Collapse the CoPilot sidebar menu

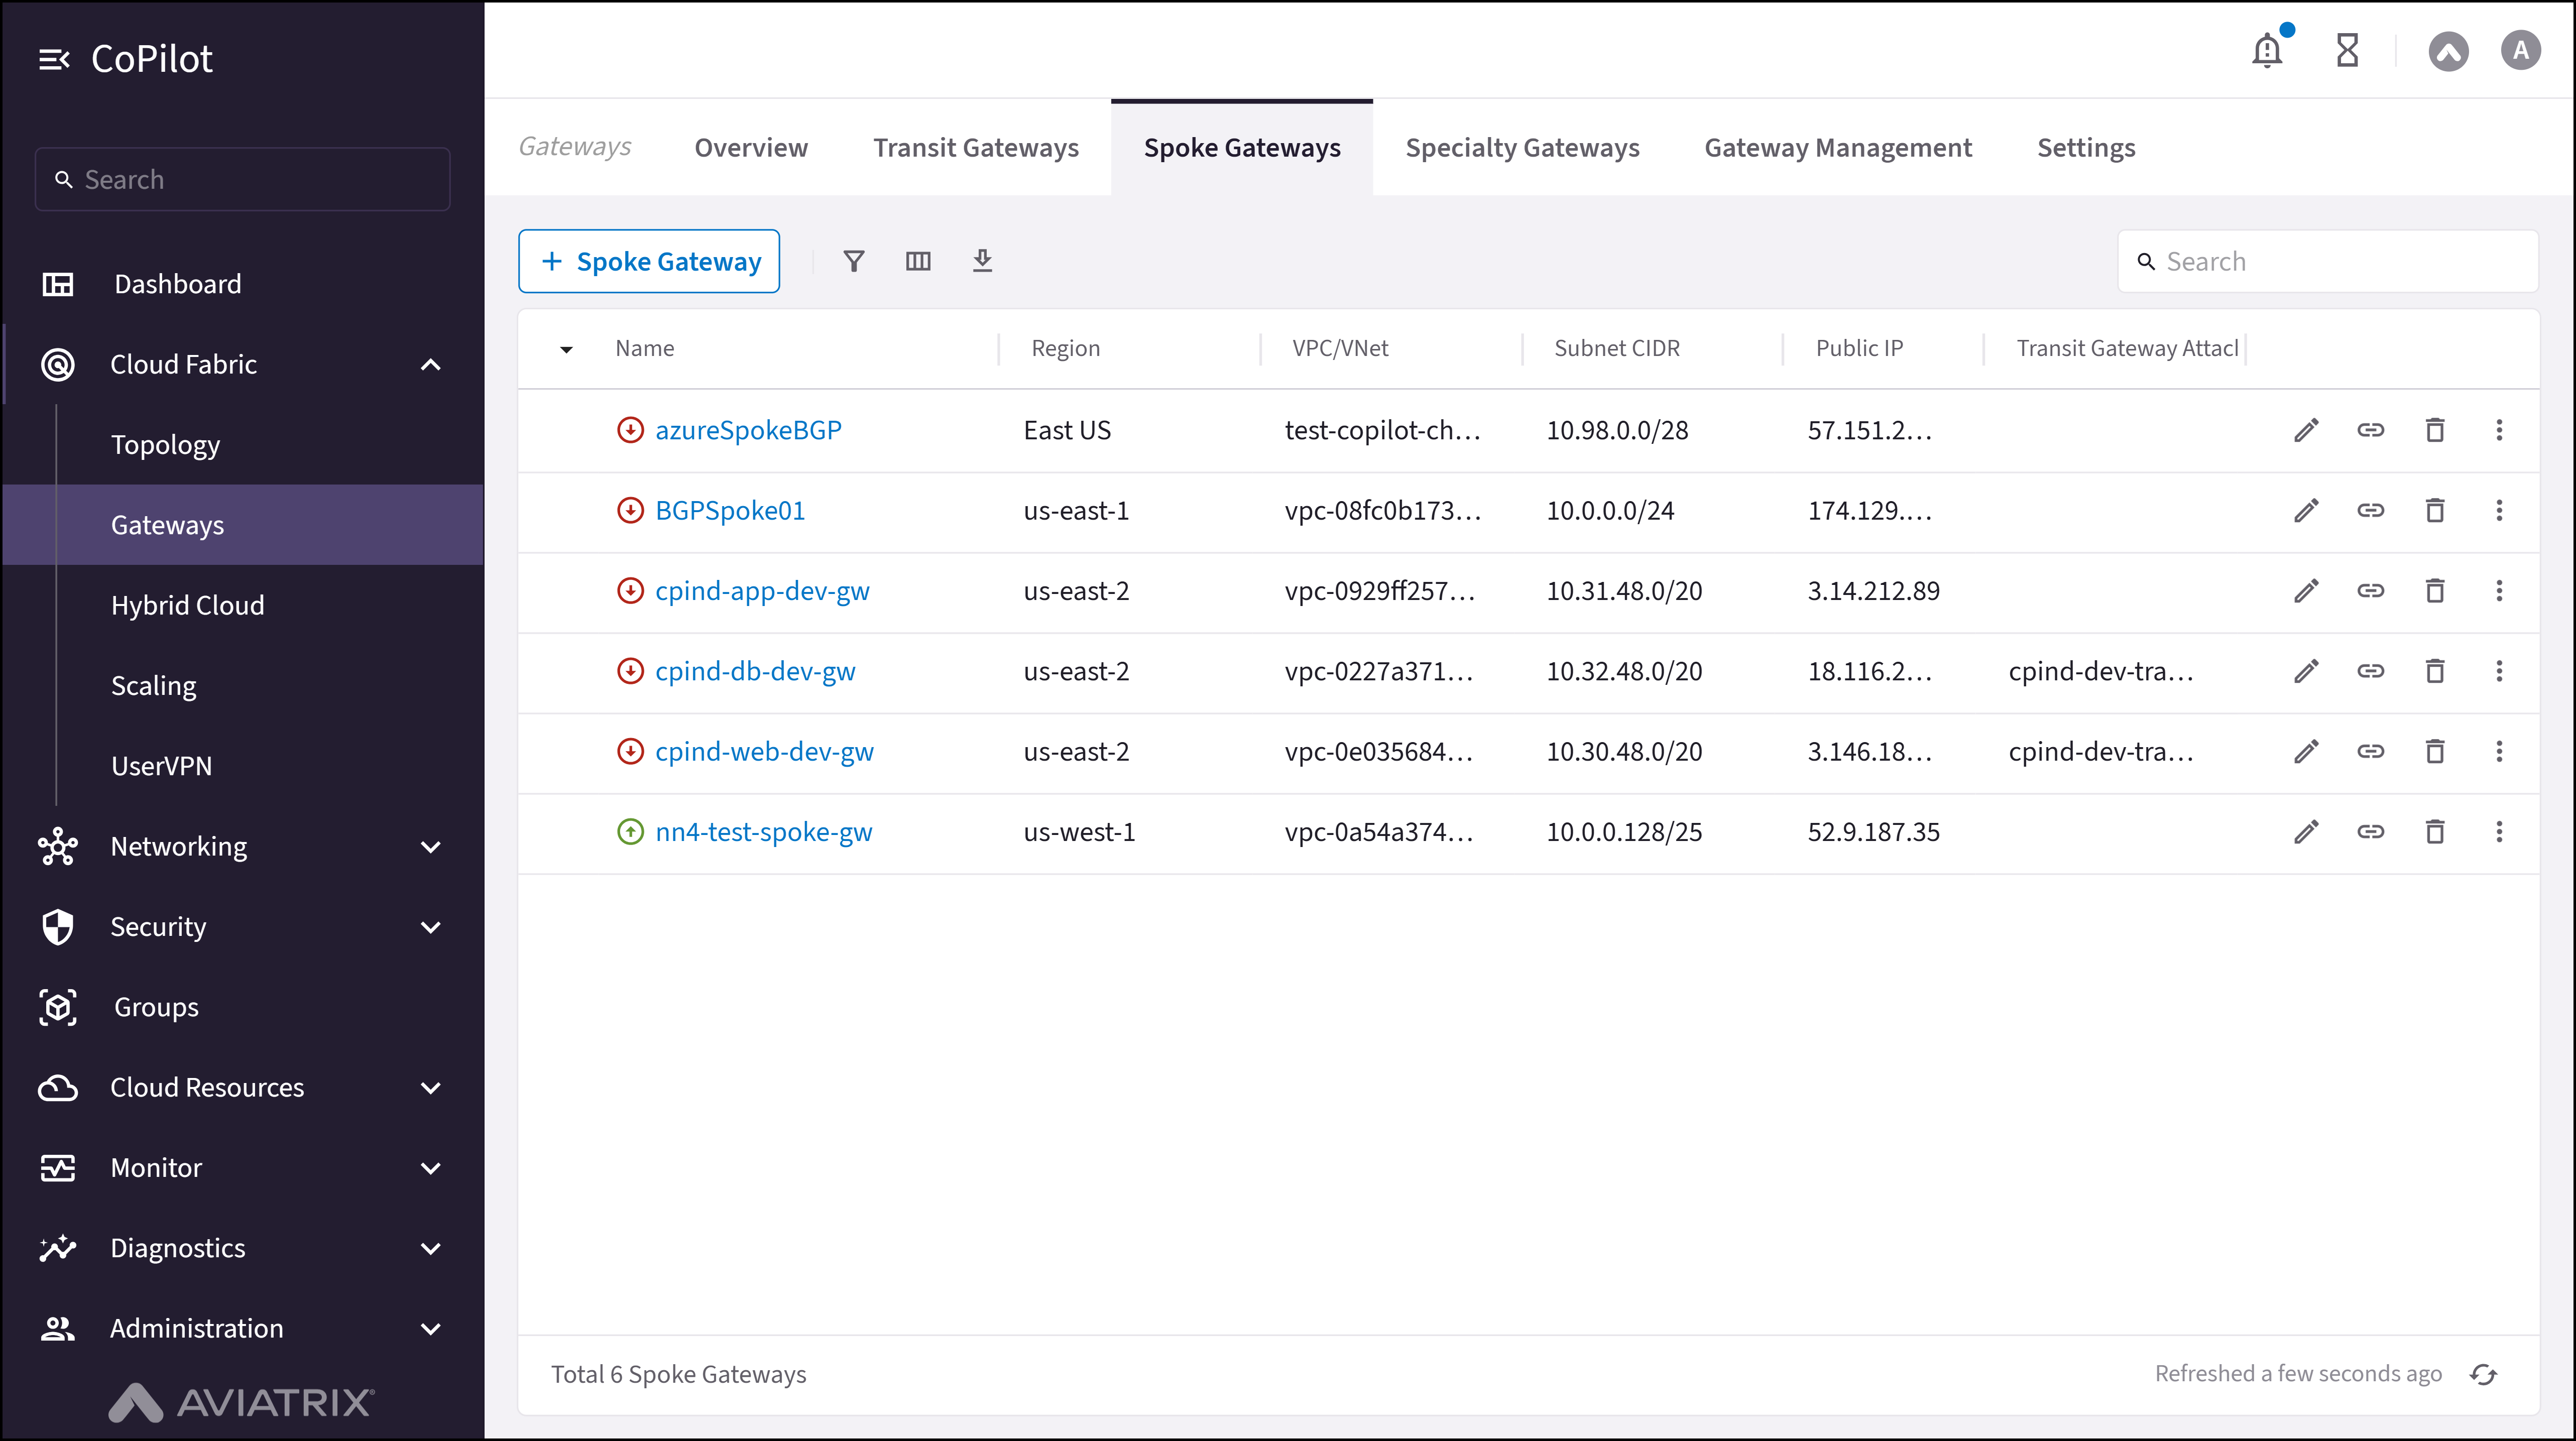54,59
